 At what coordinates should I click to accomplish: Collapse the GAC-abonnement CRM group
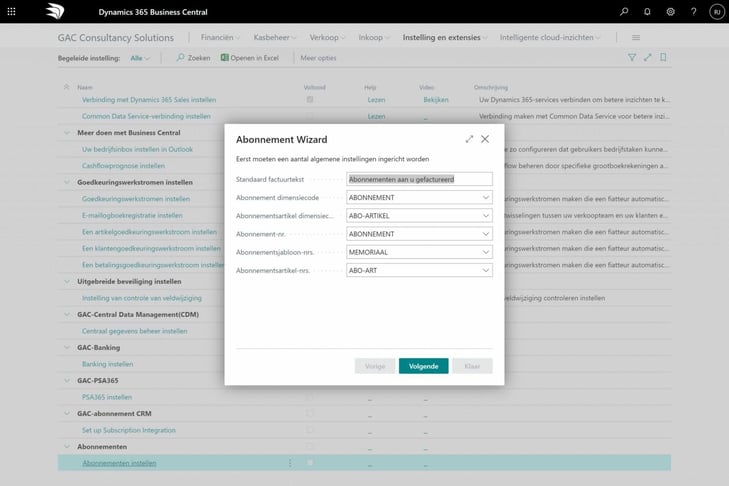[66, 413]
